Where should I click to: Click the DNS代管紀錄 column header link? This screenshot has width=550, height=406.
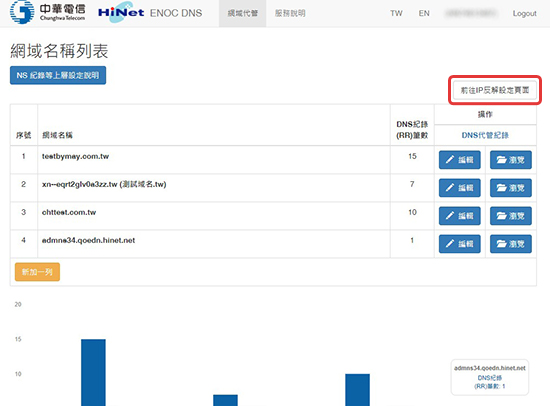(485, 135)
